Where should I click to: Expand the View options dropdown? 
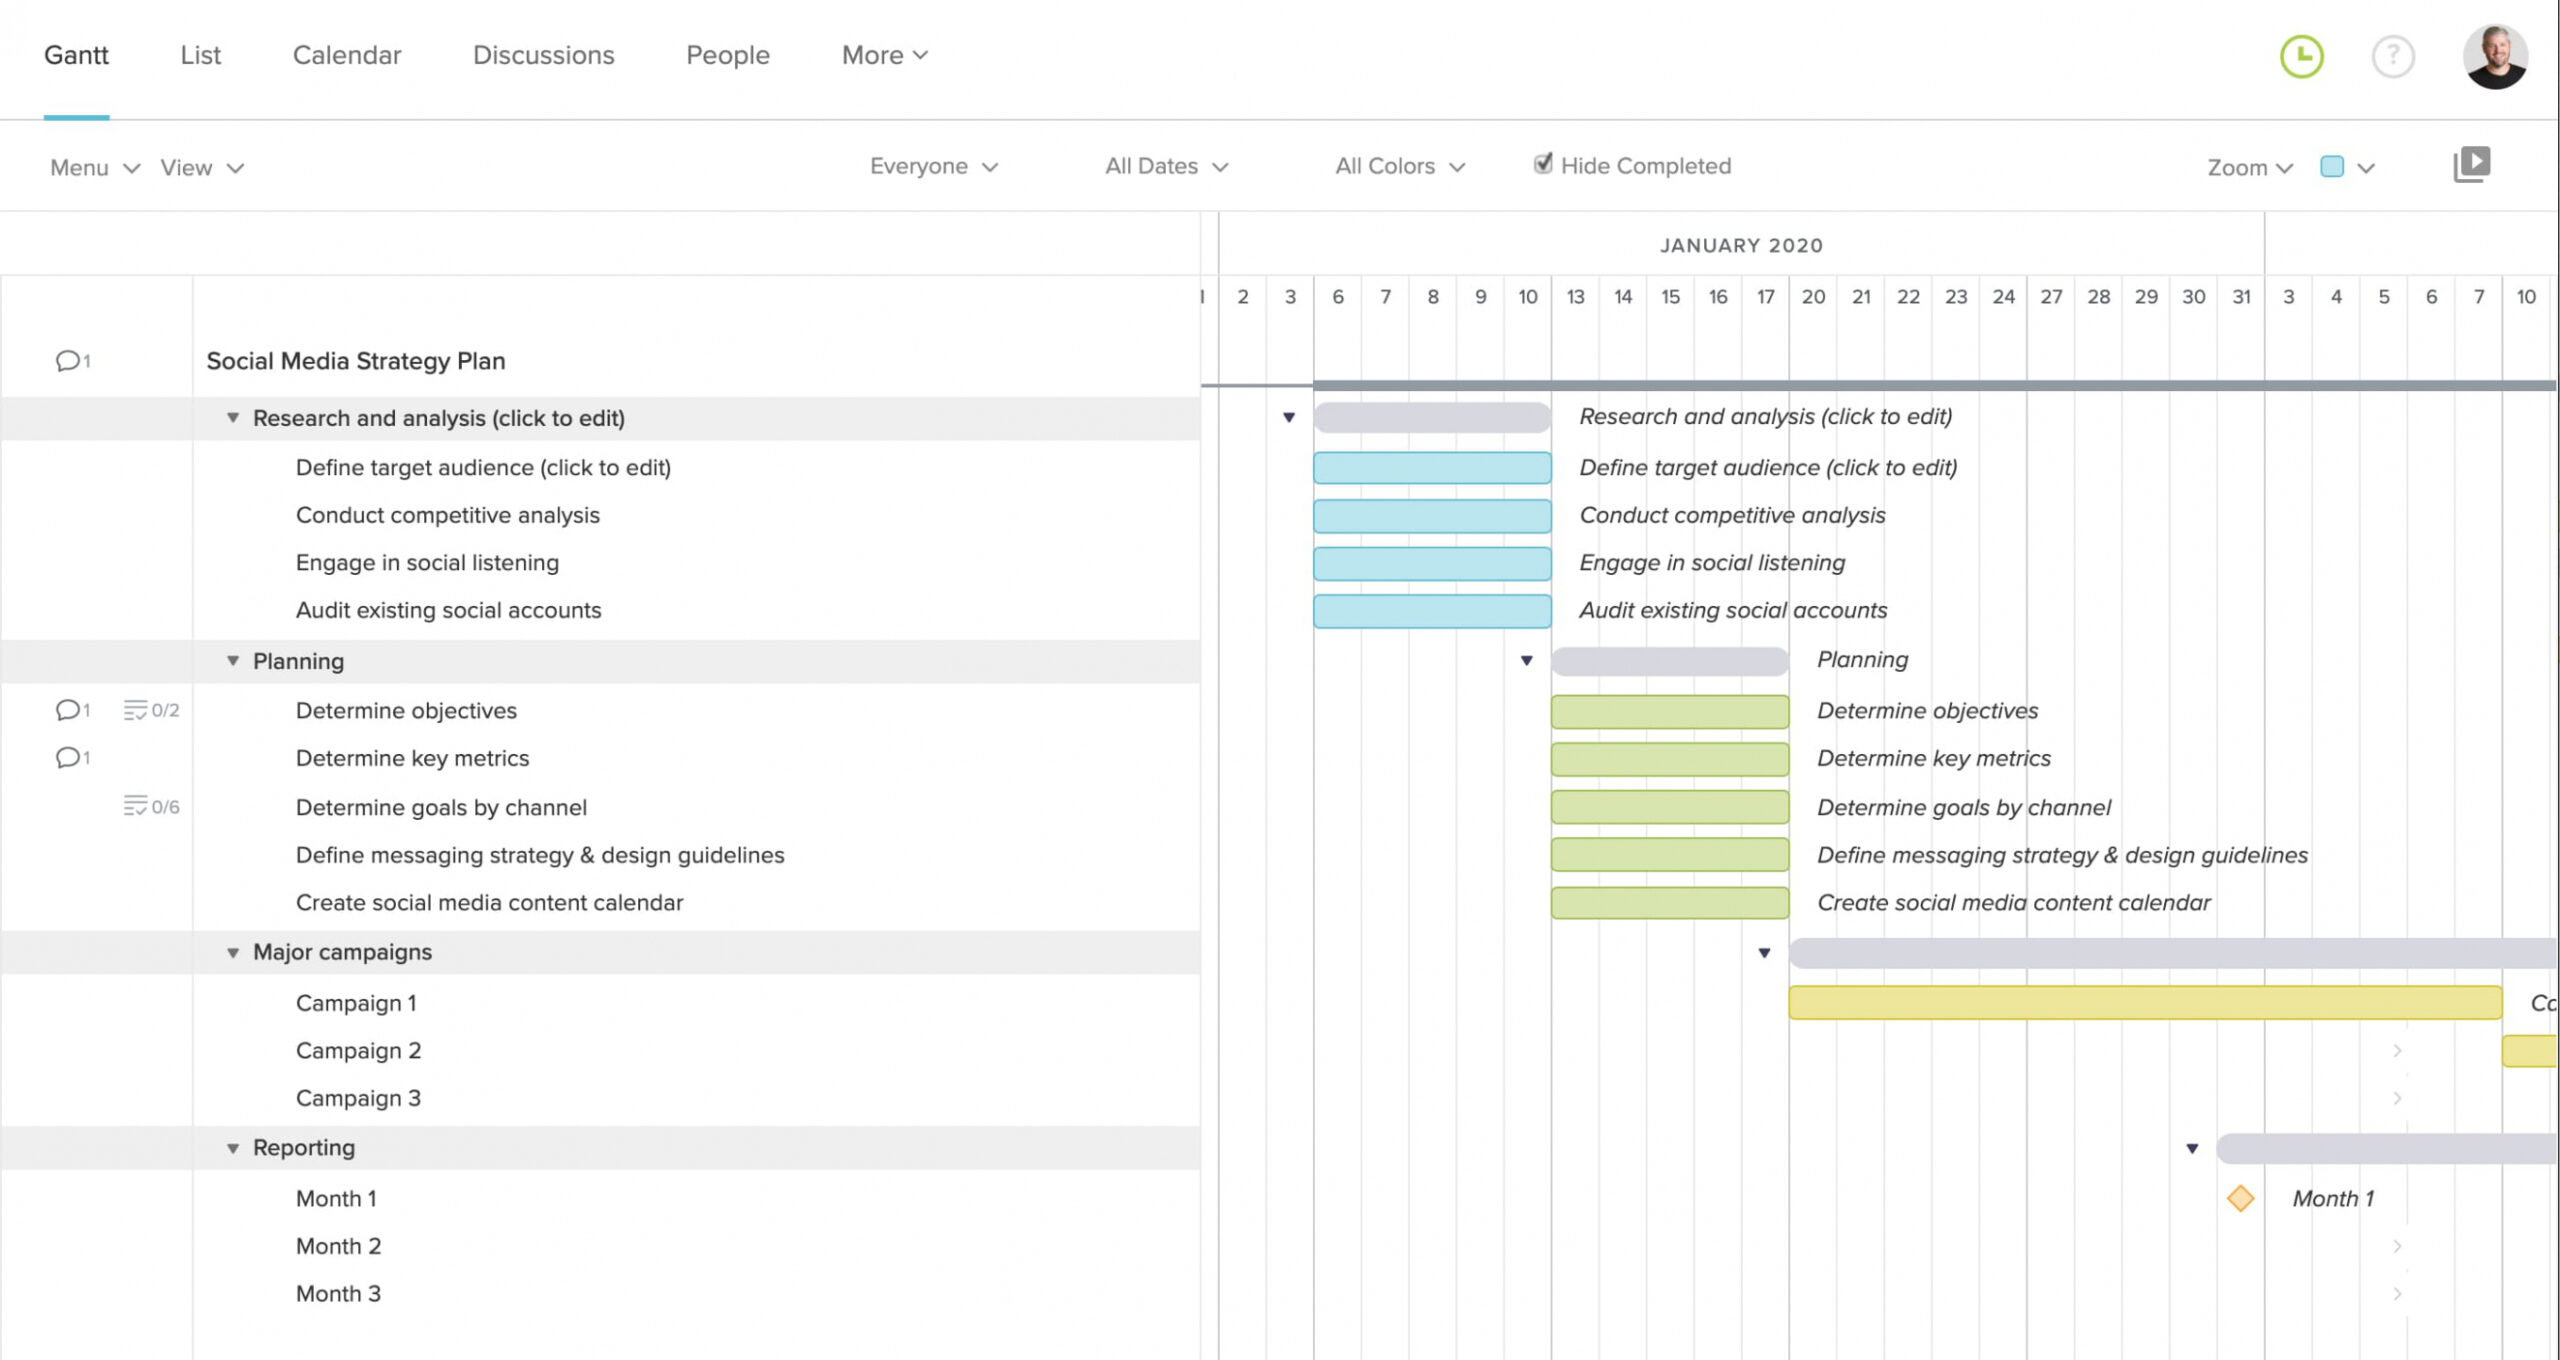[200, 168]
